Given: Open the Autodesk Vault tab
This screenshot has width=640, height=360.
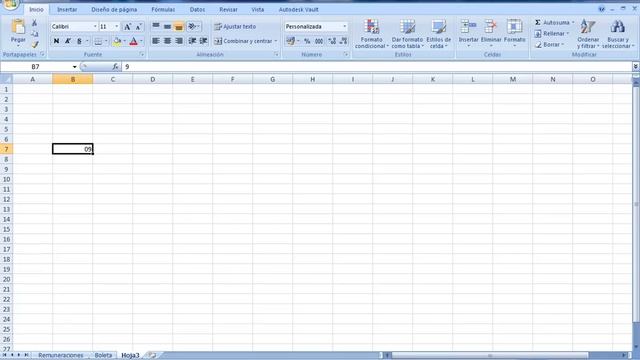Looking at the screenshot, I should pyautogui.click(x=298, y=9).
